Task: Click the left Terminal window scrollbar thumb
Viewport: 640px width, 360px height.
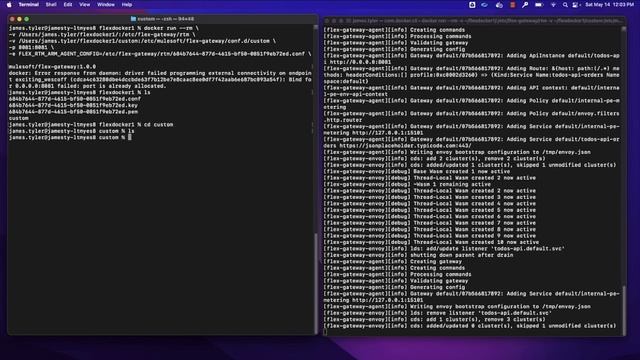Action: 316,283
